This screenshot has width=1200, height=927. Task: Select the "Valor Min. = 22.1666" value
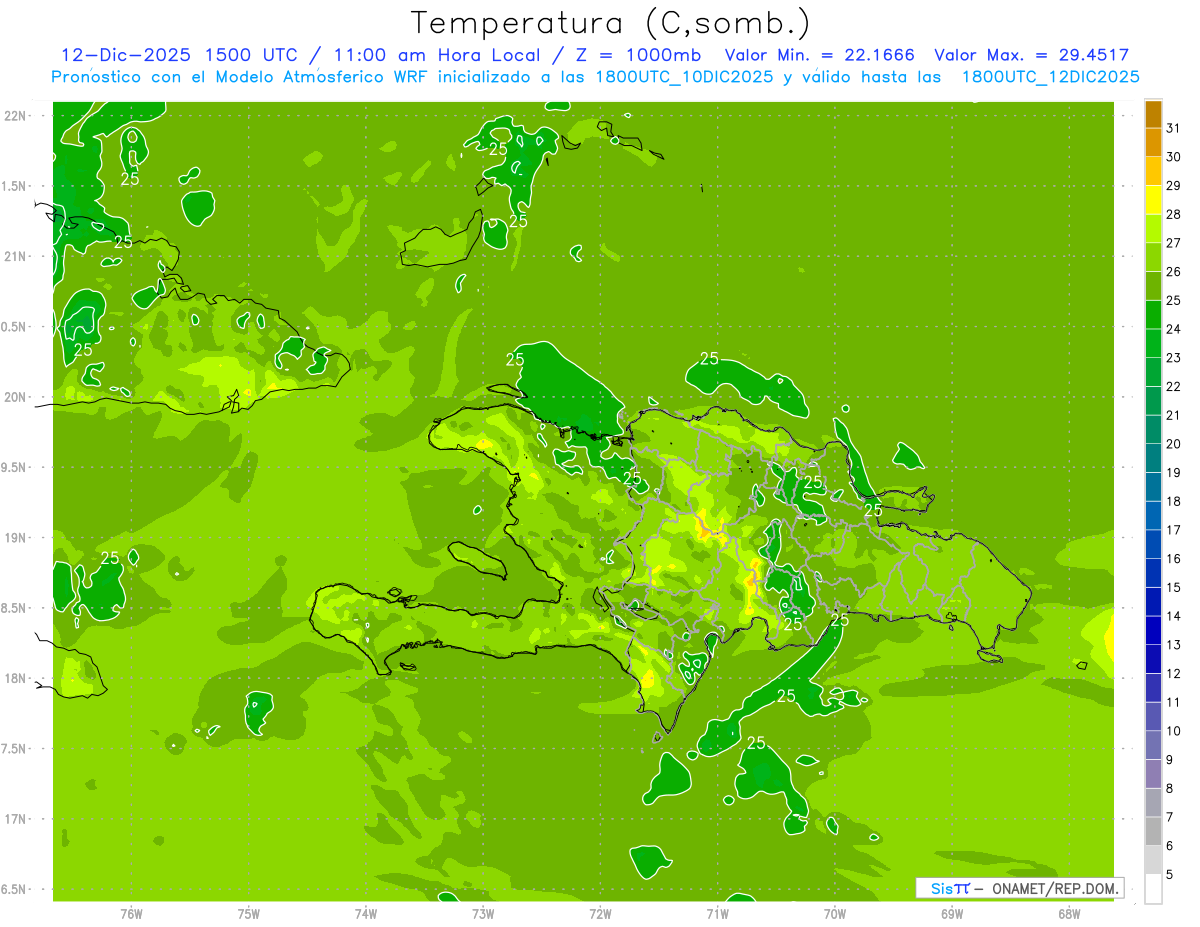[819, 55]
